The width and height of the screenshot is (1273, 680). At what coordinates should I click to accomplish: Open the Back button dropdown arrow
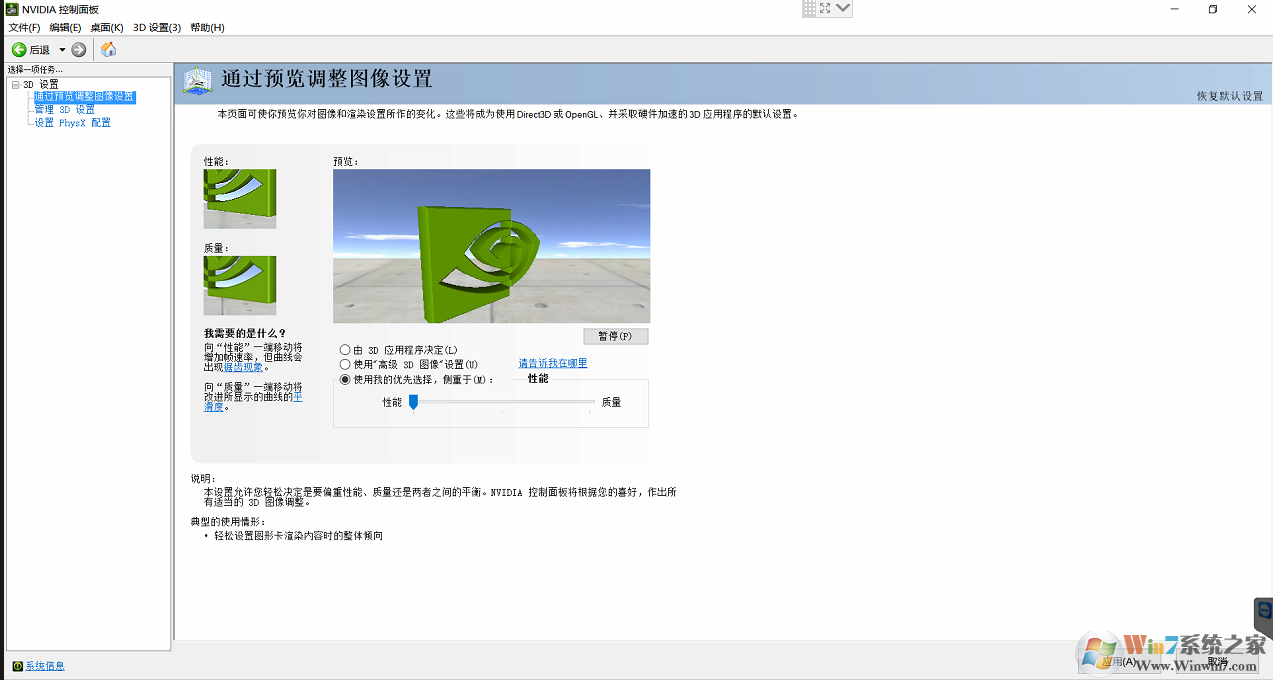60,48
